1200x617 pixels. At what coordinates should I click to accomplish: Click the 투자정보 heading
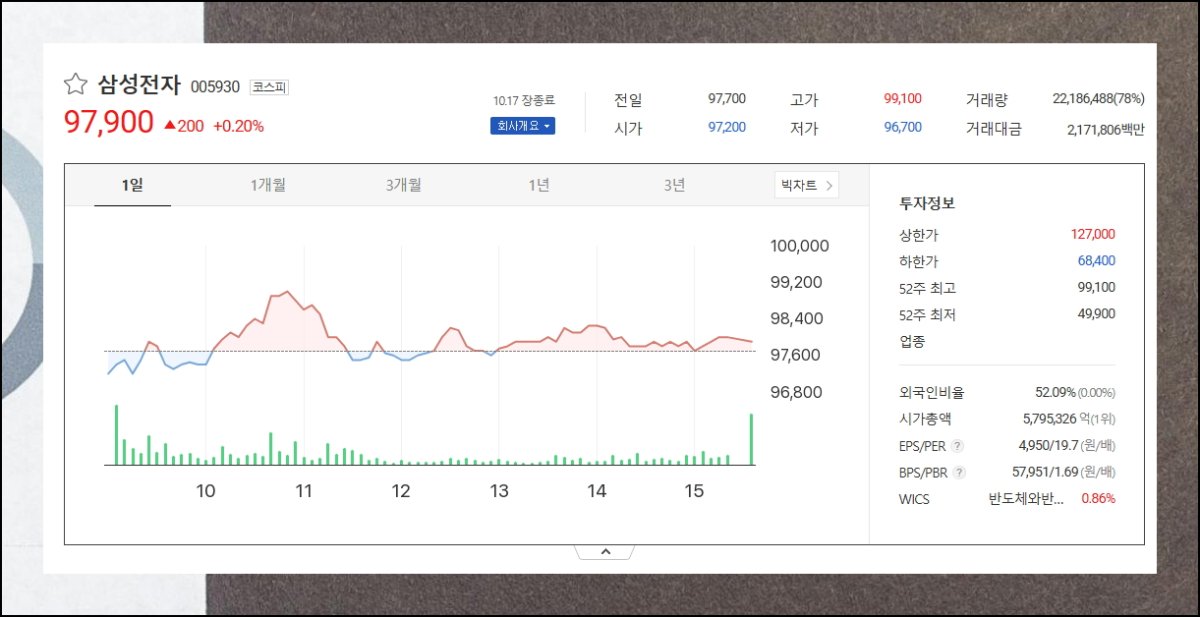point(927,203)
